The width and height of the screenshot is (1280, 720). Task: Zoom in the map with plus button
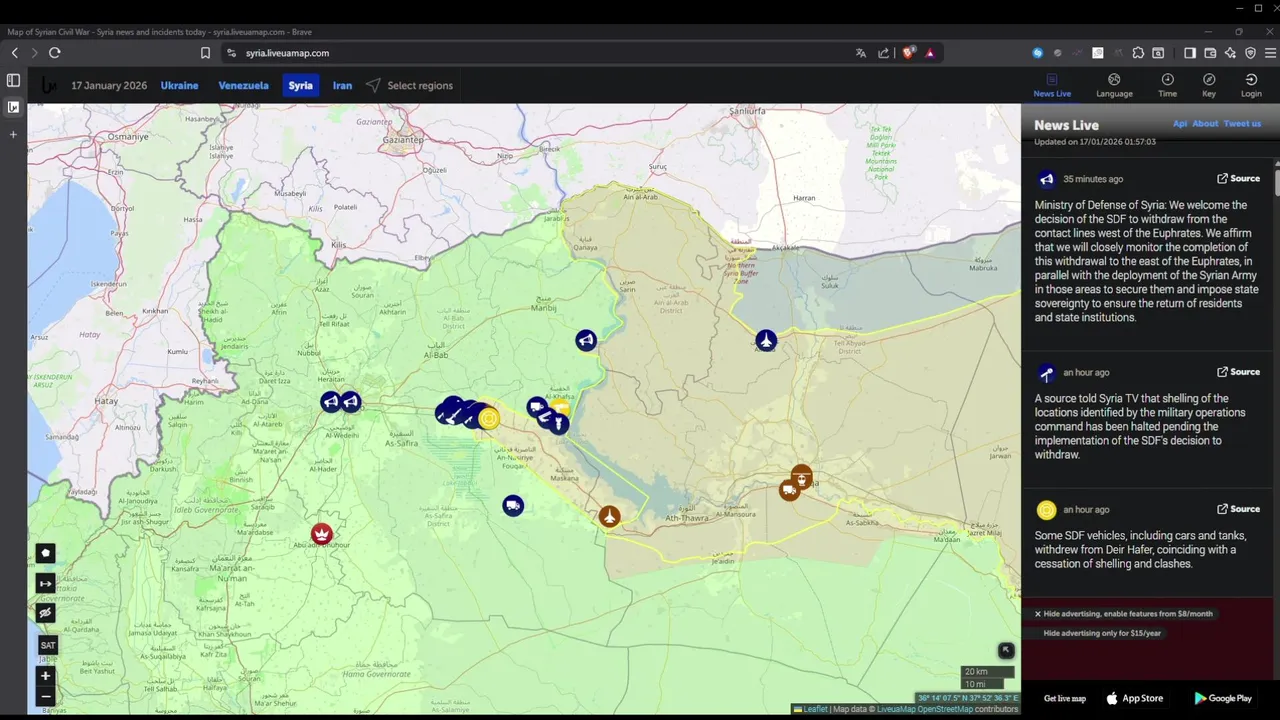(x=45, y=676)
